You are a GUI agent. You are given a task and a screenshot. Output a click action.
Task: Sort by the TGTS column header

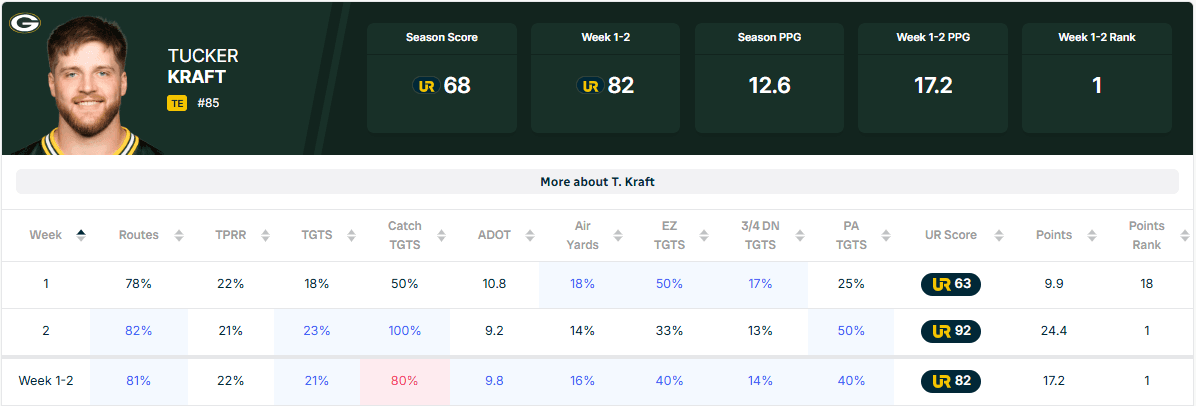point(317,235)
